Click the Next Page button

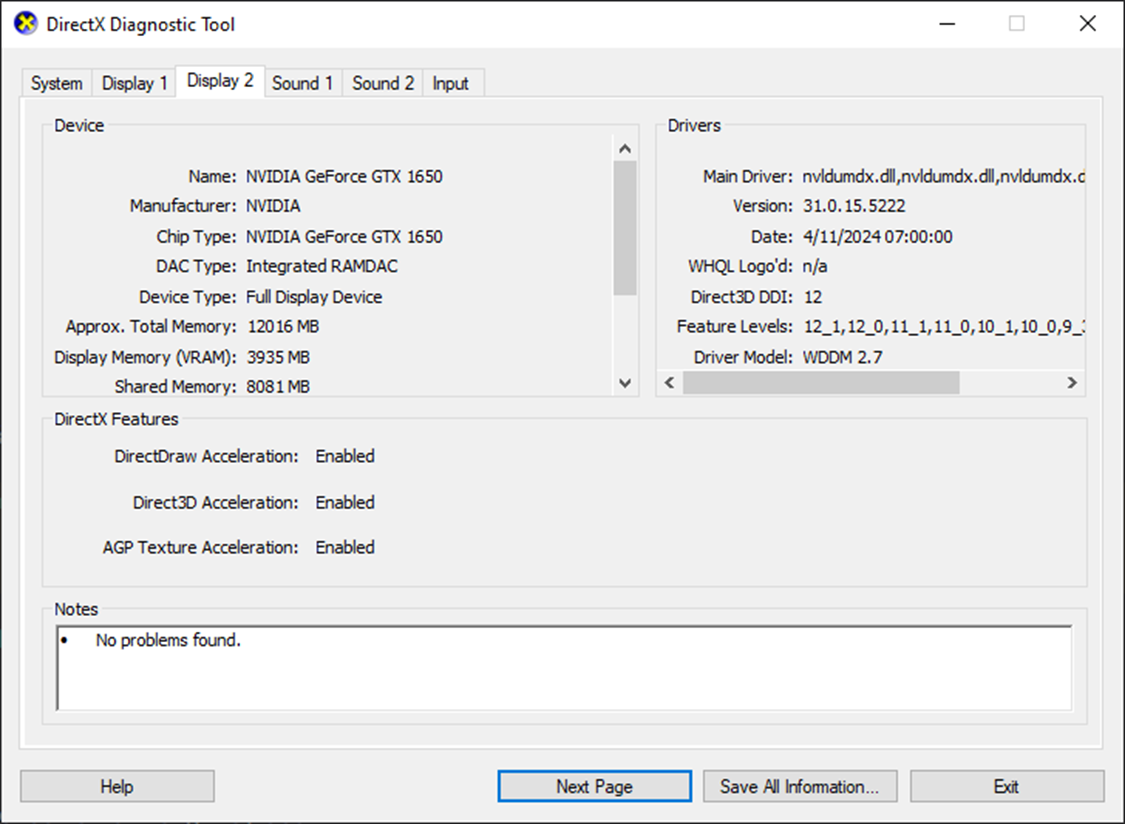click(595, 787)
